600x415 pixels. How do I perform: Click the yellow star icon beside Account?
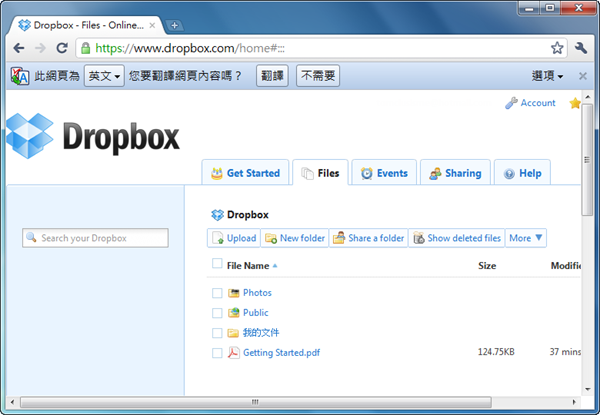[575, 103]
